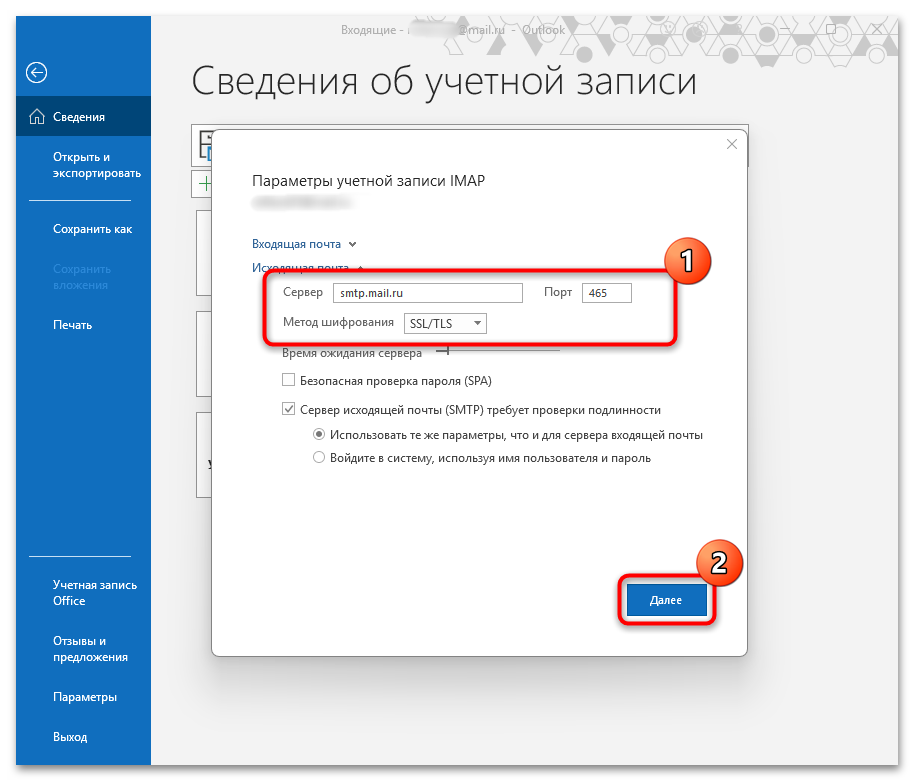Click the Сведения об учетной записи title
The width and height of the screenshot is (914, 781).
pos(444,81)
